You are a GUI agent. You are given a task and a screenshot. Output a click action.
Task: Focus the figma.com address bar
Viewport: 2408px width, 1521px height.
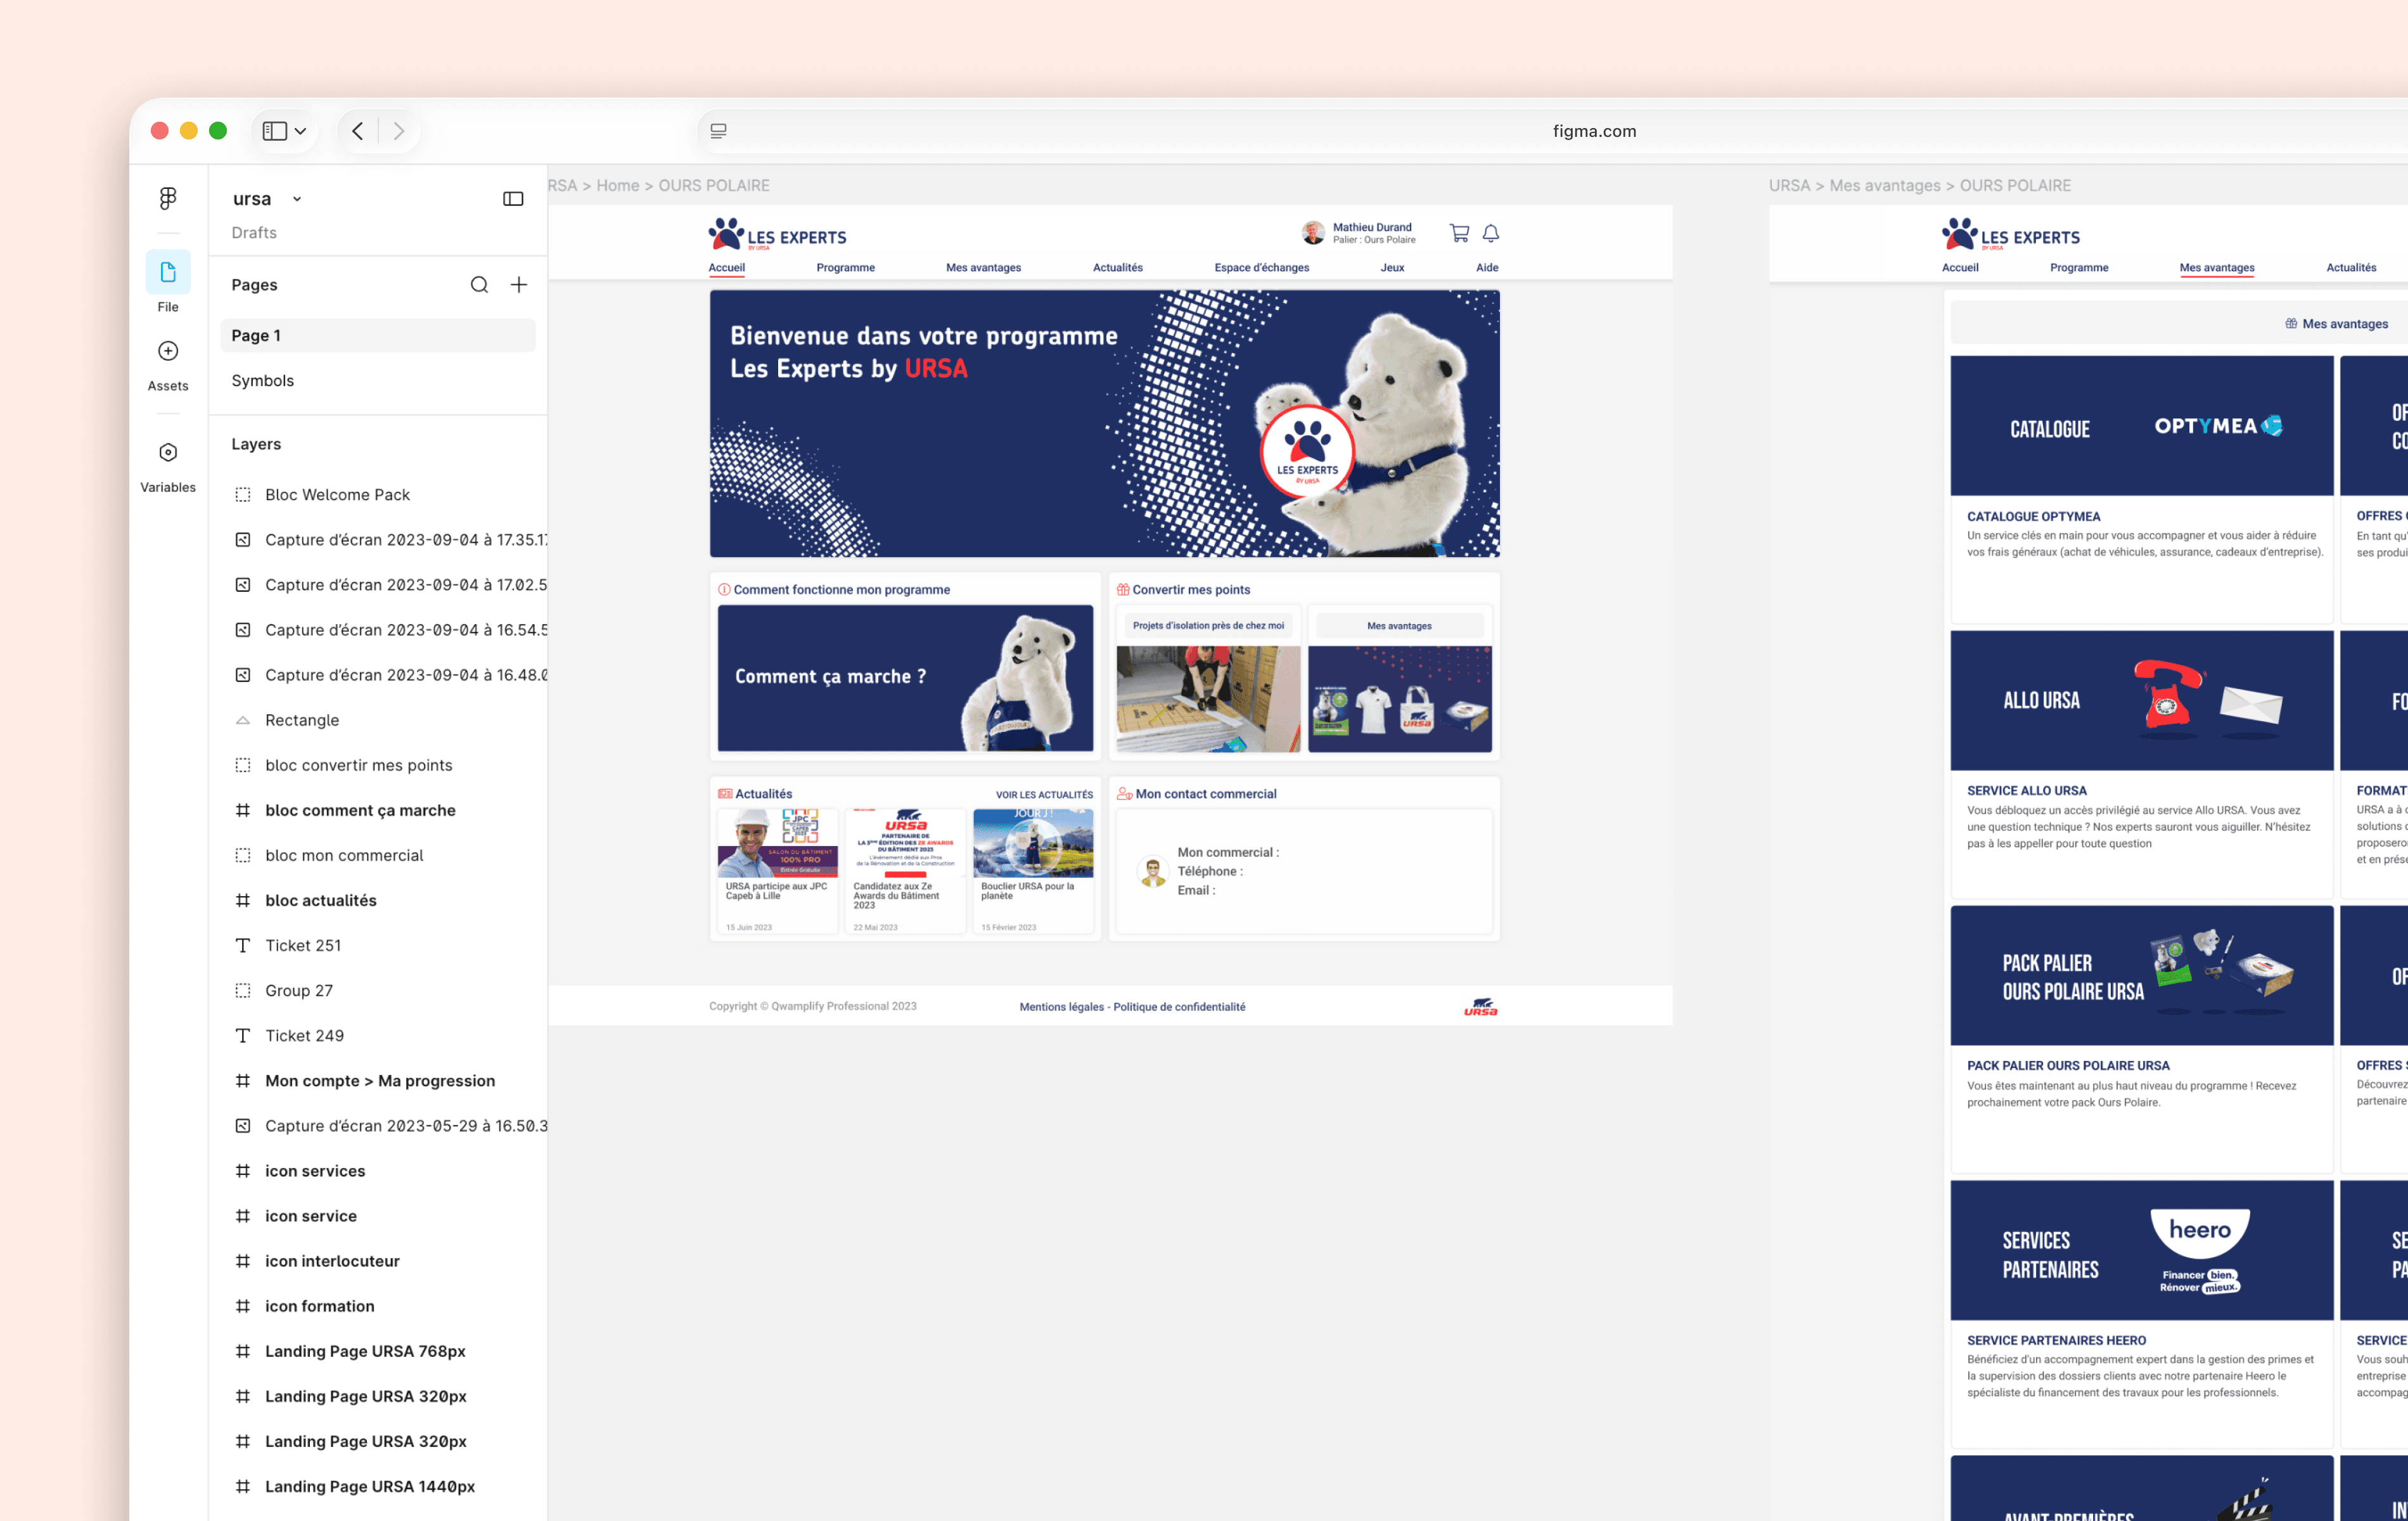(1594, 131)
